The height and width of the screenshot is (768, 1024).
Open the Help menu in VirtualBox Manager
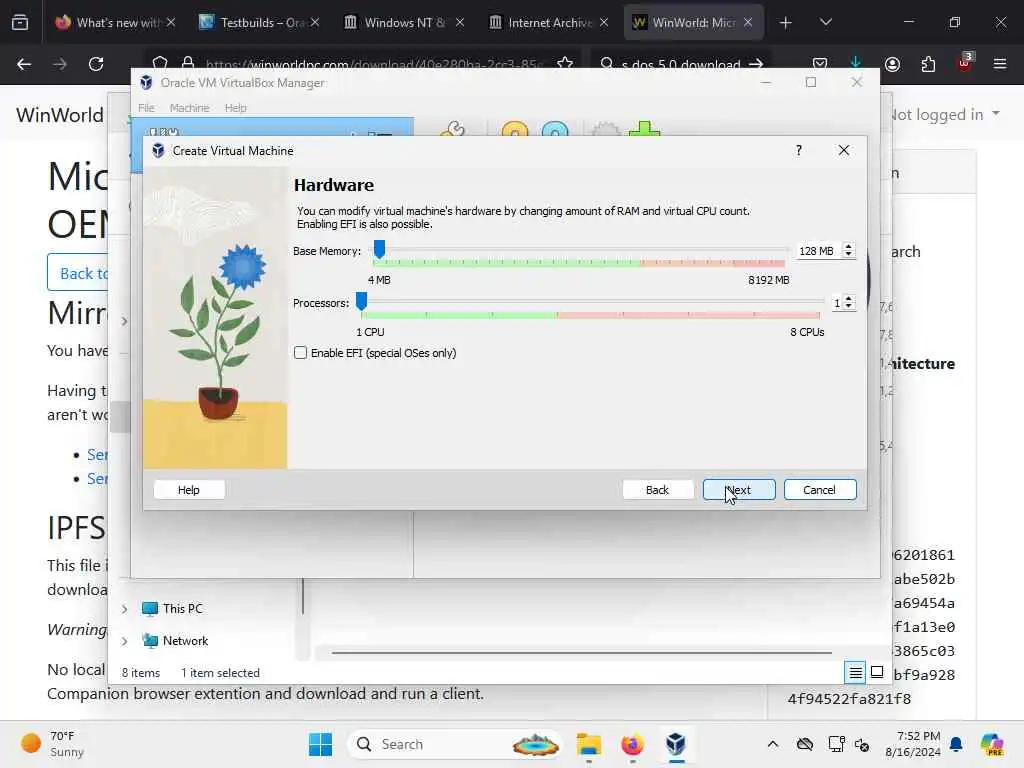pos(236,108)
